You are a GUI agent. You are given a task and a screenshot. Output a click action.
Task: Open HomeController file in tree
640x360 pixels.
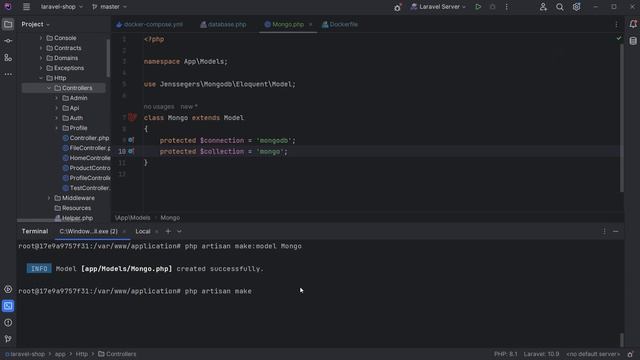(x=86, y=158)
